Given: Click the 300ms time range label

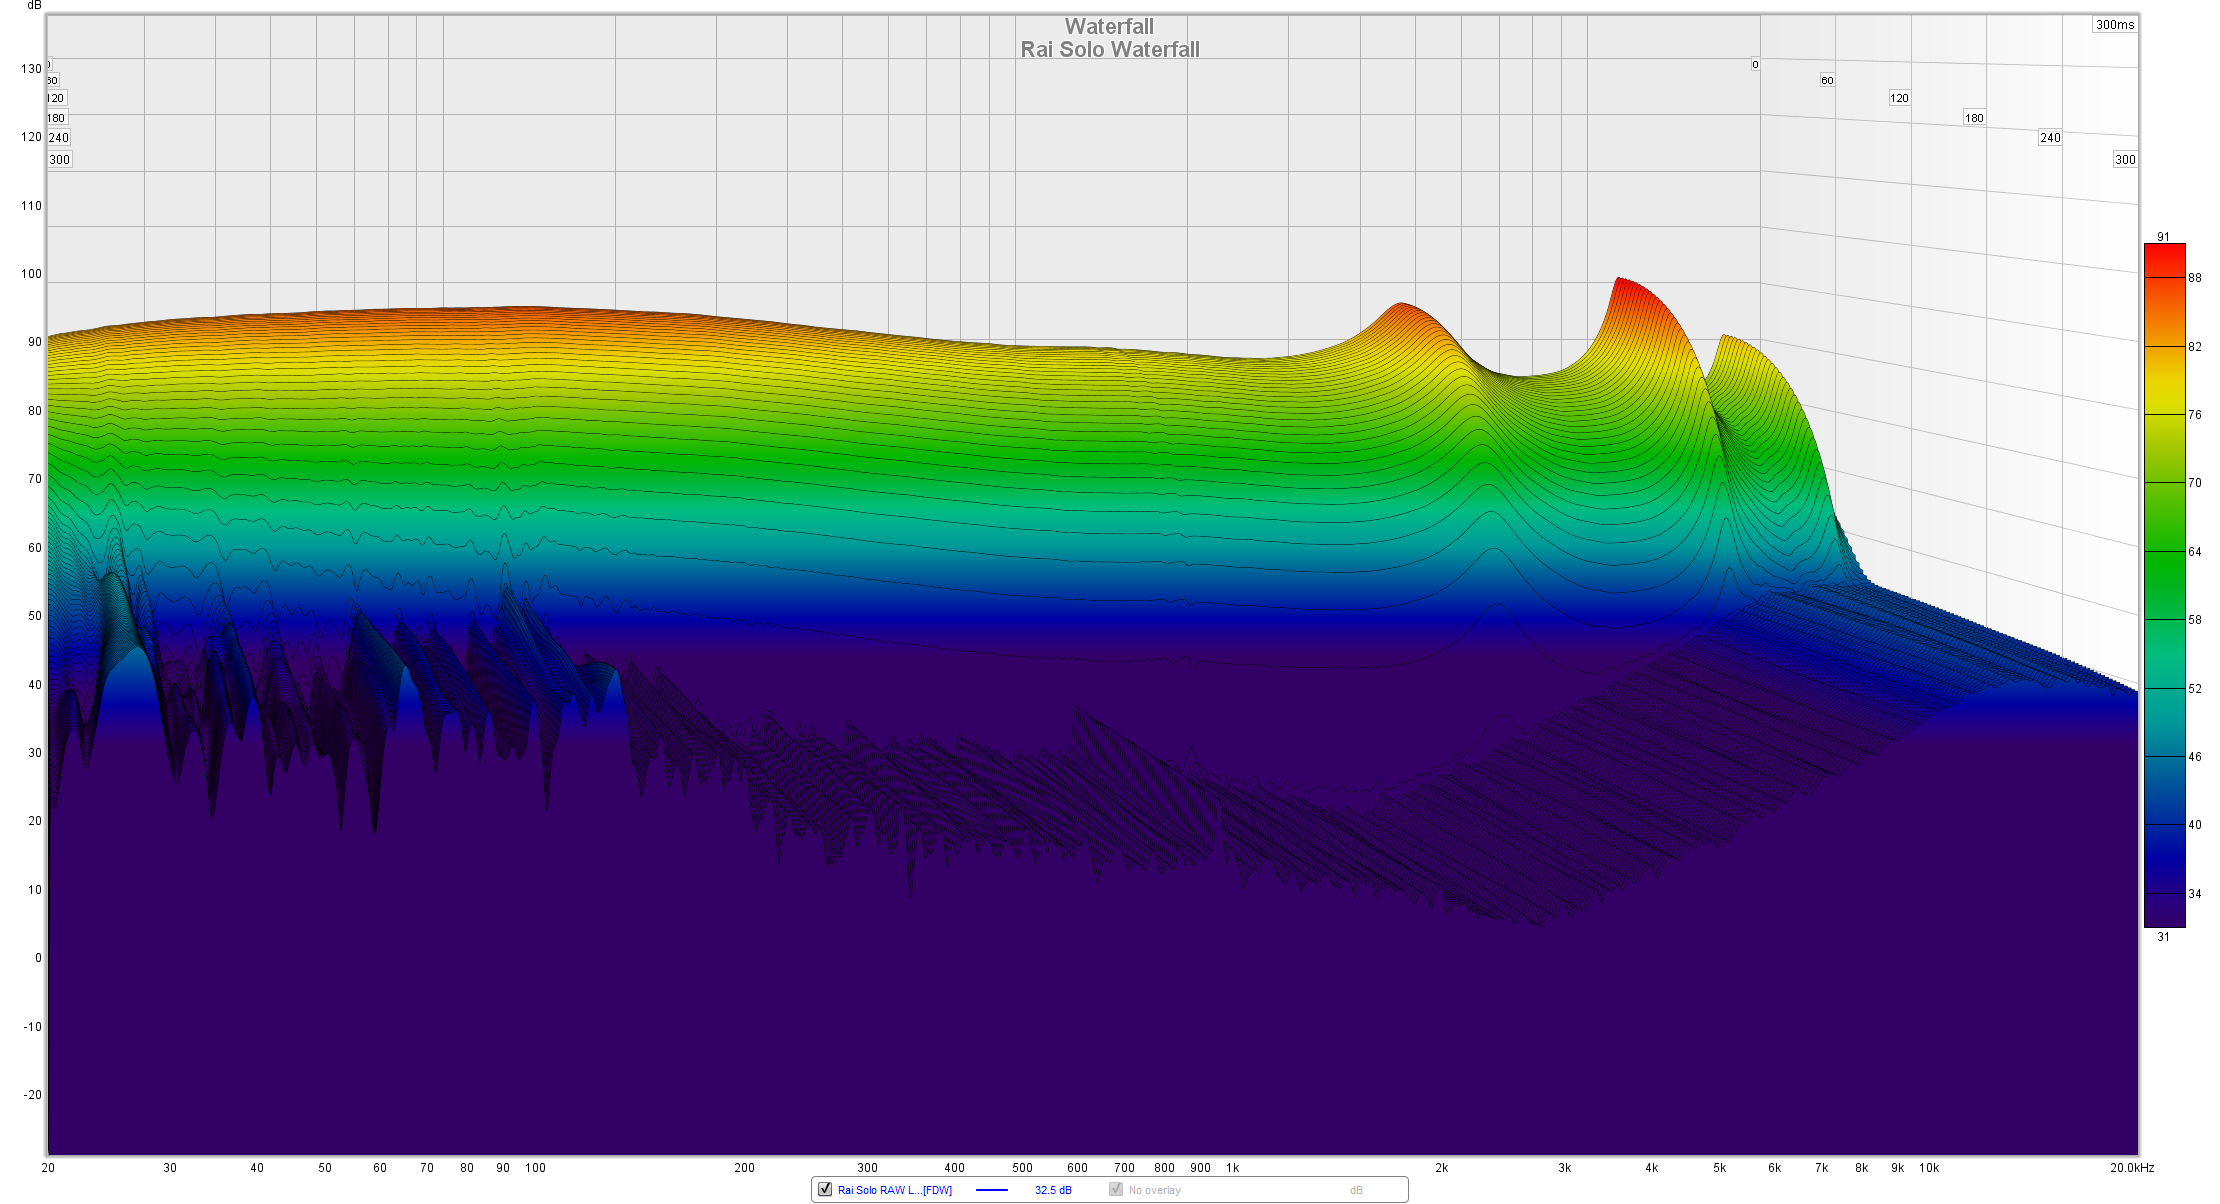Looking at the screenshot, I should (x=2114, y=25).
